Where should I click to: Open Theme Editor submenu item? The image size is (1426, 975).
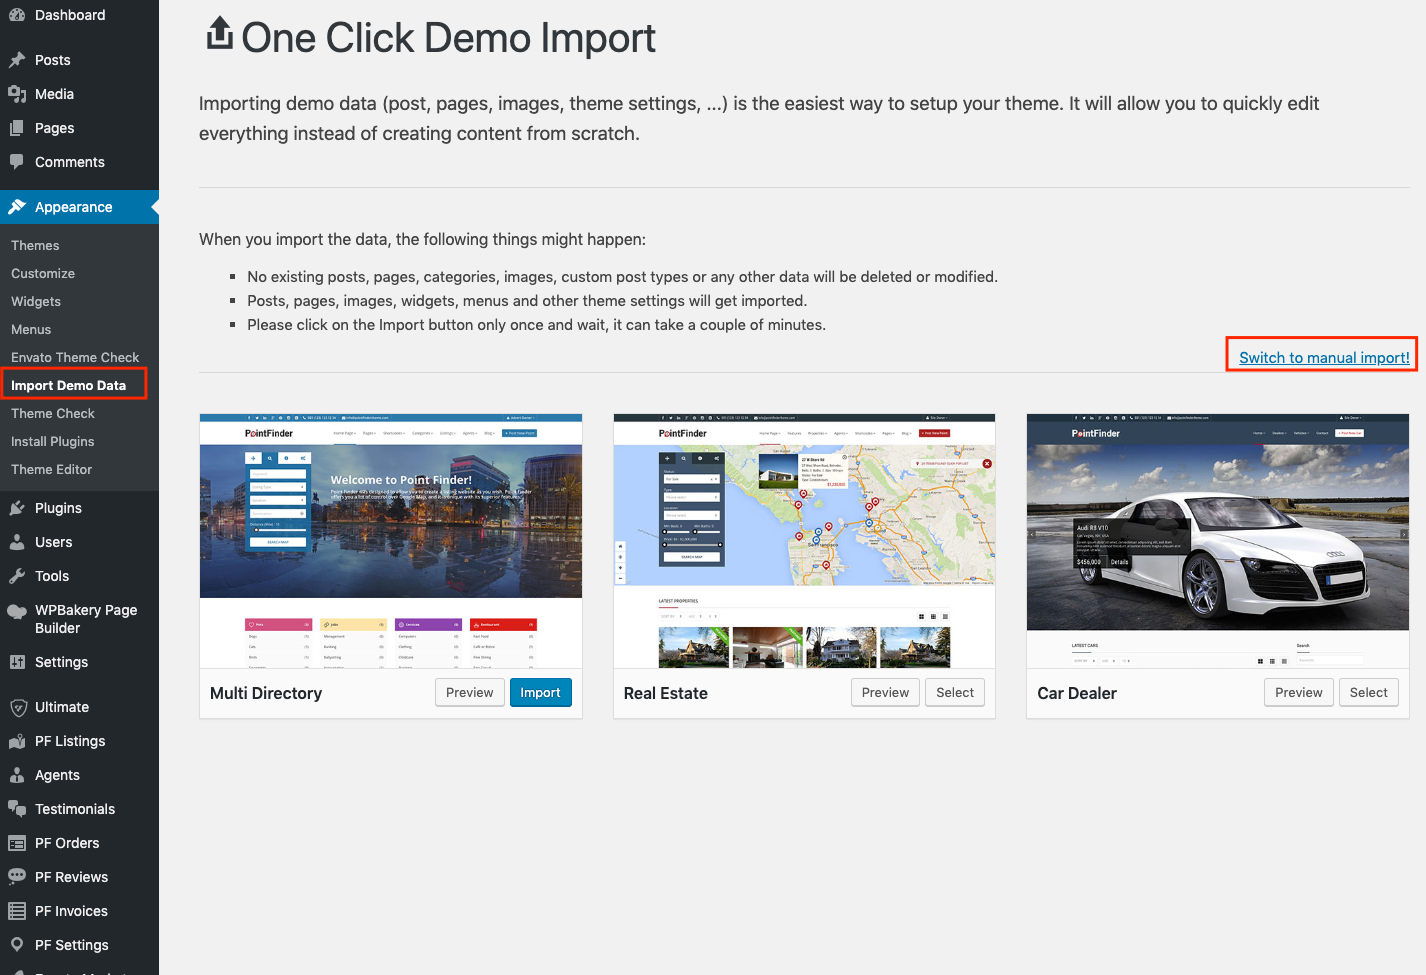point(52,469)
